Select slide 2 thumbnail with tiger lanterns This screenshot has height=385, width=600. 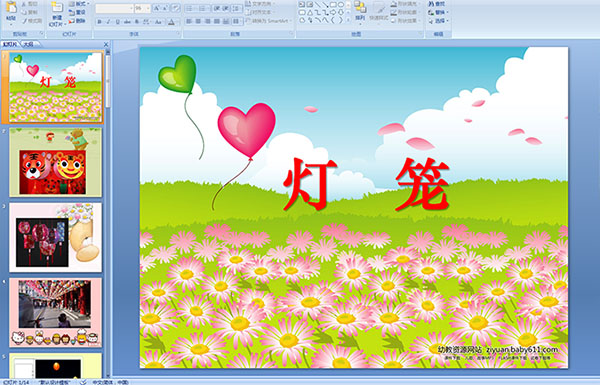[x=55, y=162]
